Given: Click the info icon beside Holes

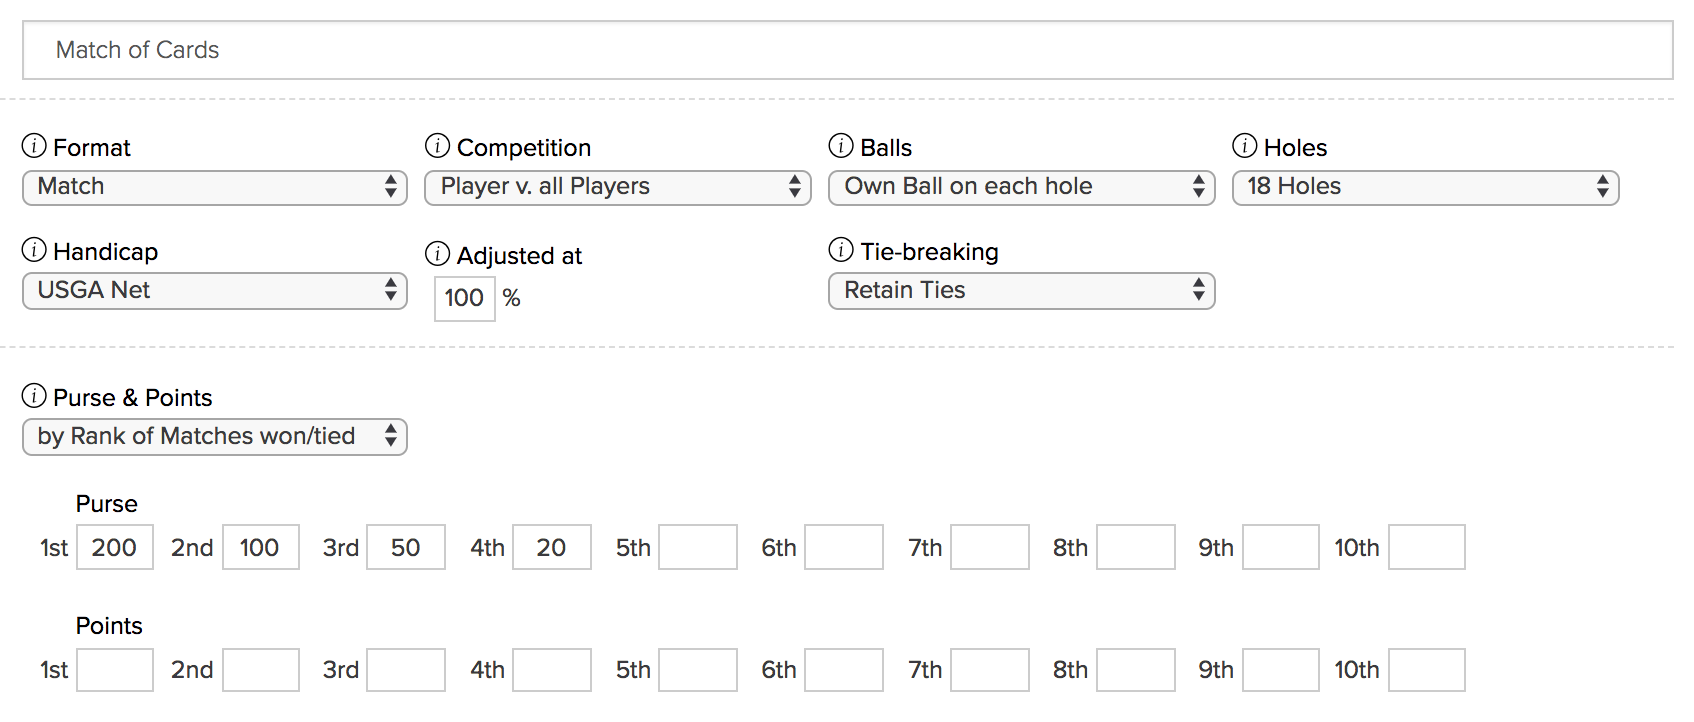Looking at the screenshot, I should click(x=1244, y=146).
